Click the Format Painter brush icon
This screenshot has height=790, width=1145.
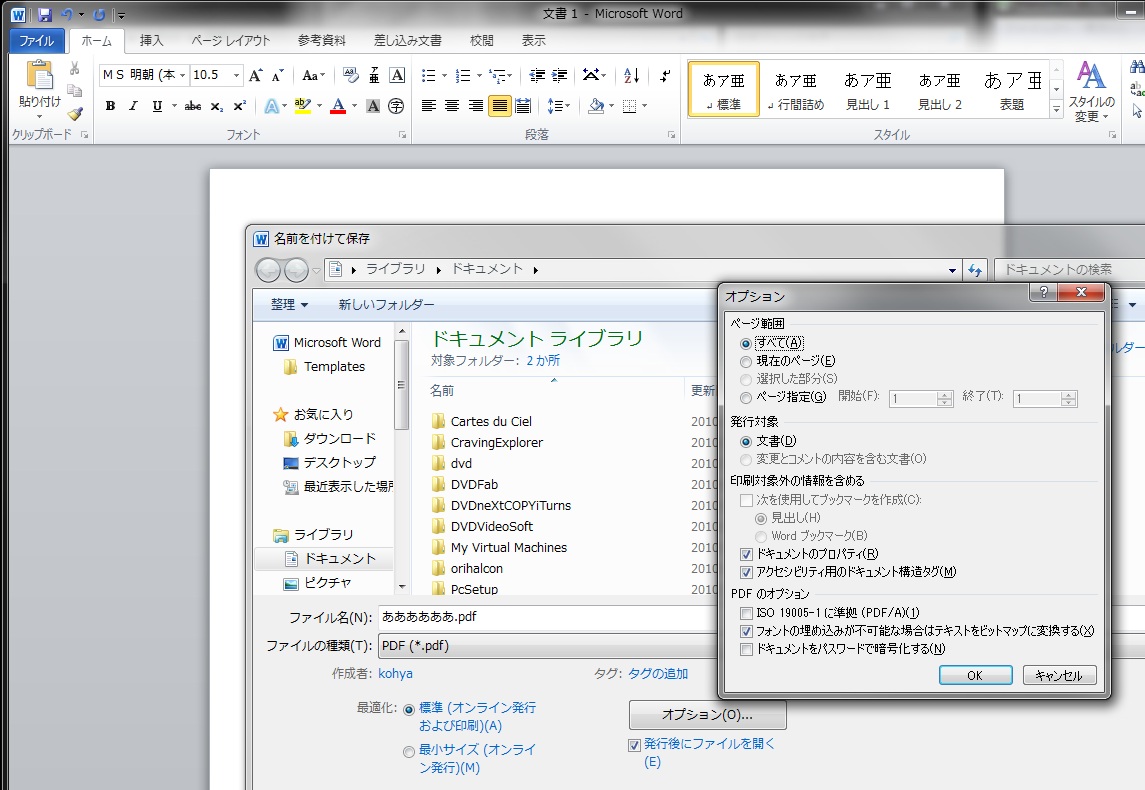coord(75,114)
